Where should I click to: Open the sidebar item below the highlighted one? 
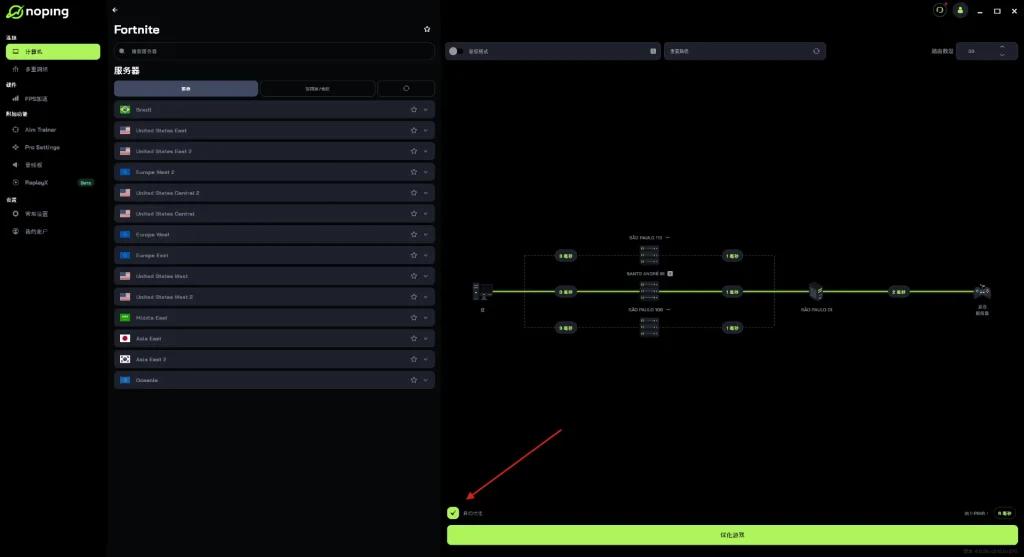point(53,69)
